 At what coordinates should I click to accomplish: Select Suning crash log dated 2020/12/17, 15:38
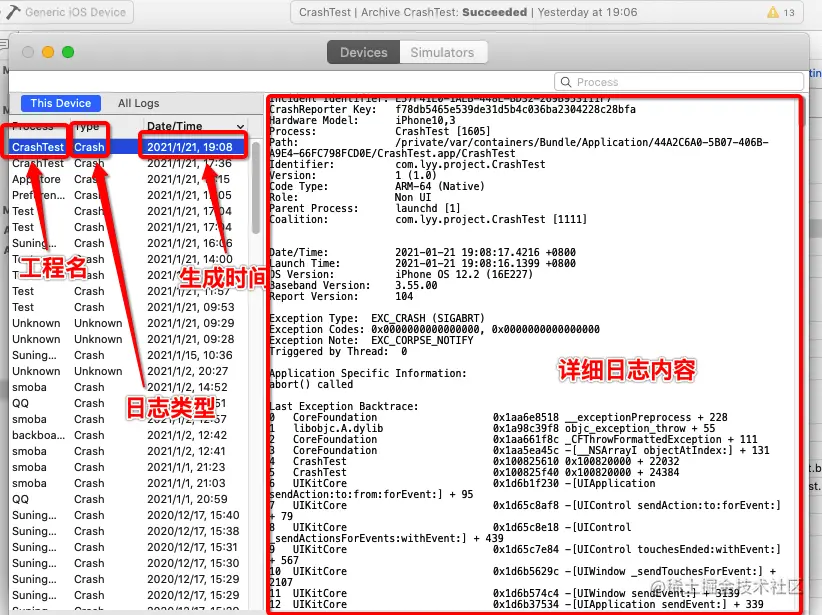click(x=128, y=531)
